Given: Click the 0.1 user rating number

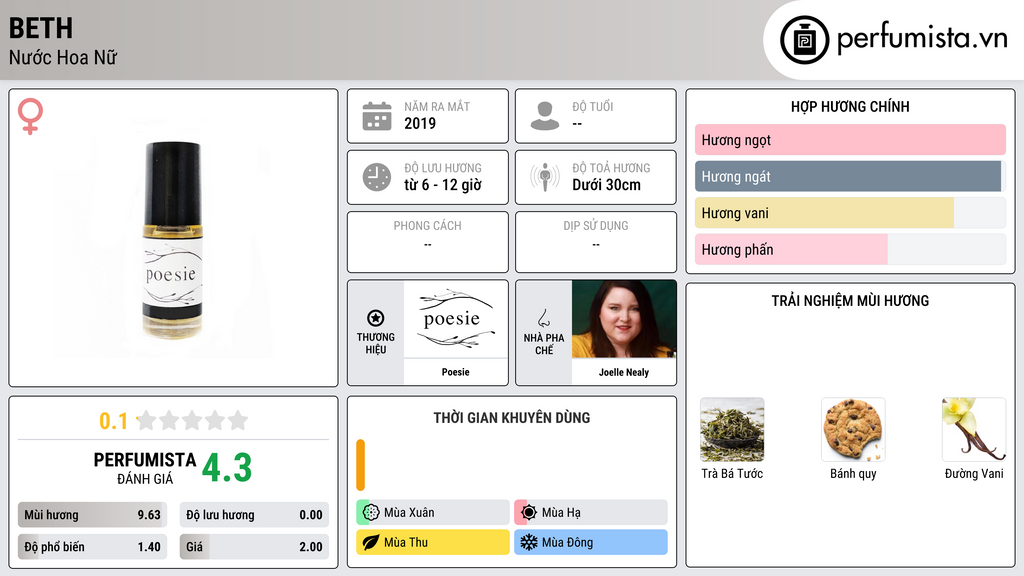Looking at the screenshot, I should 113,421.
